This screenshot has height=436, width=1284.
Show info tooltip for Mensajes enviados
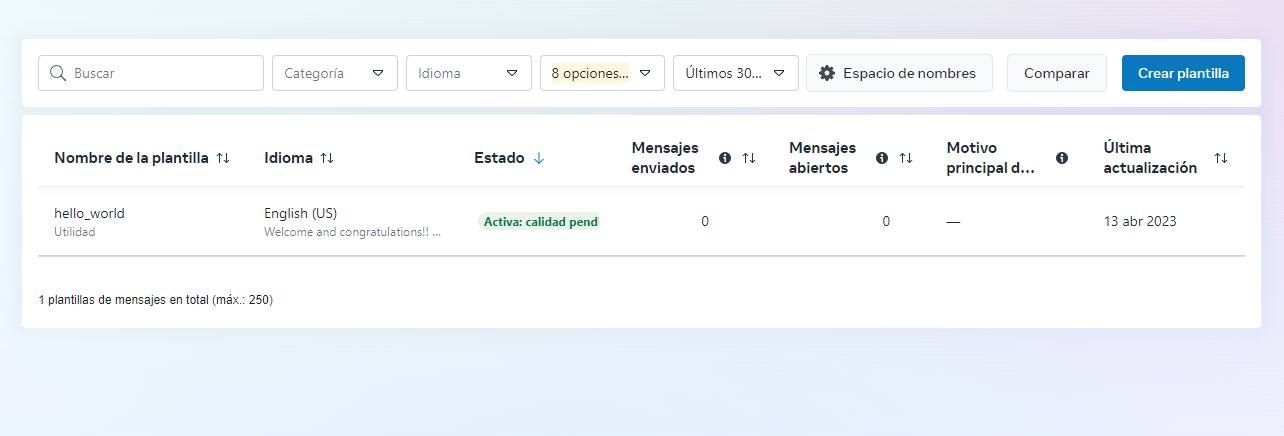(x=725, y=158)
